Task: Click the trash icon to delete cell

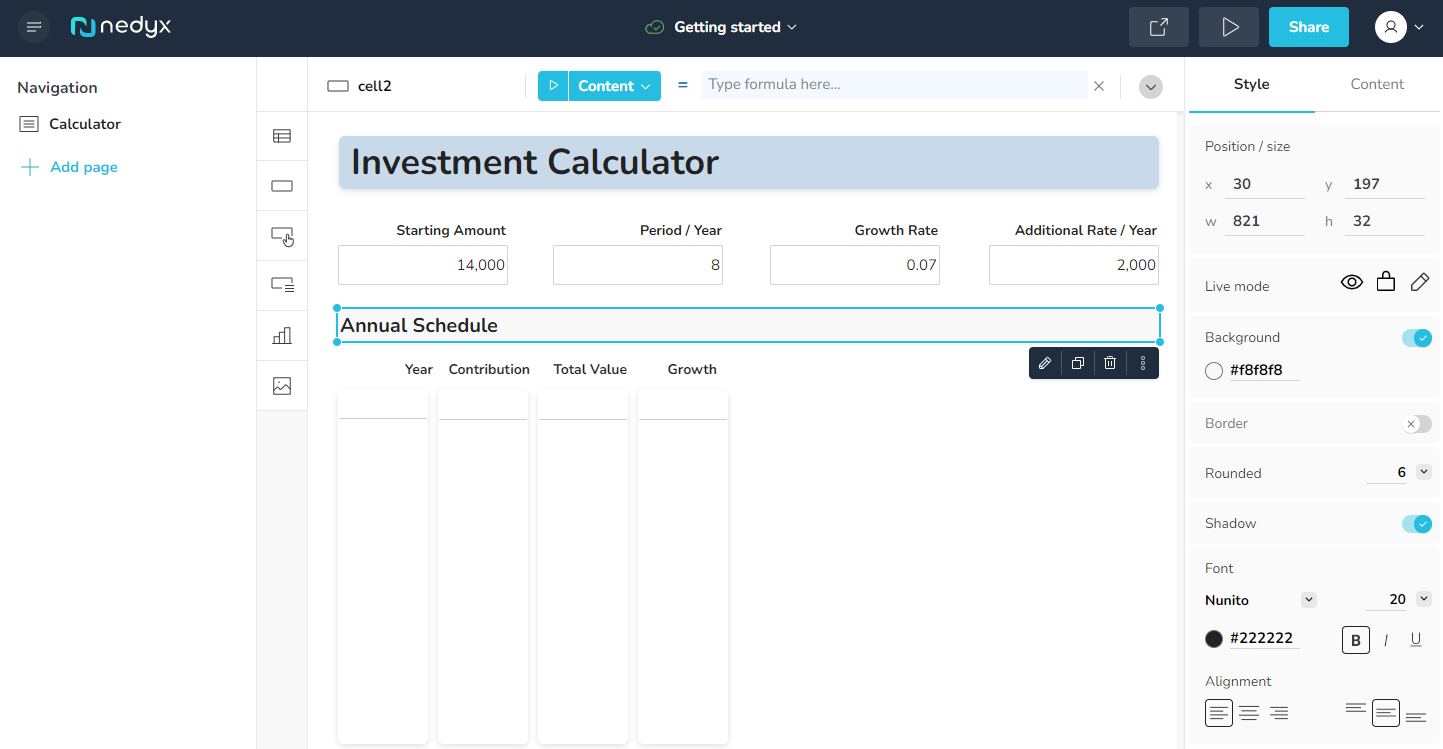Action: coord(1110,363)
